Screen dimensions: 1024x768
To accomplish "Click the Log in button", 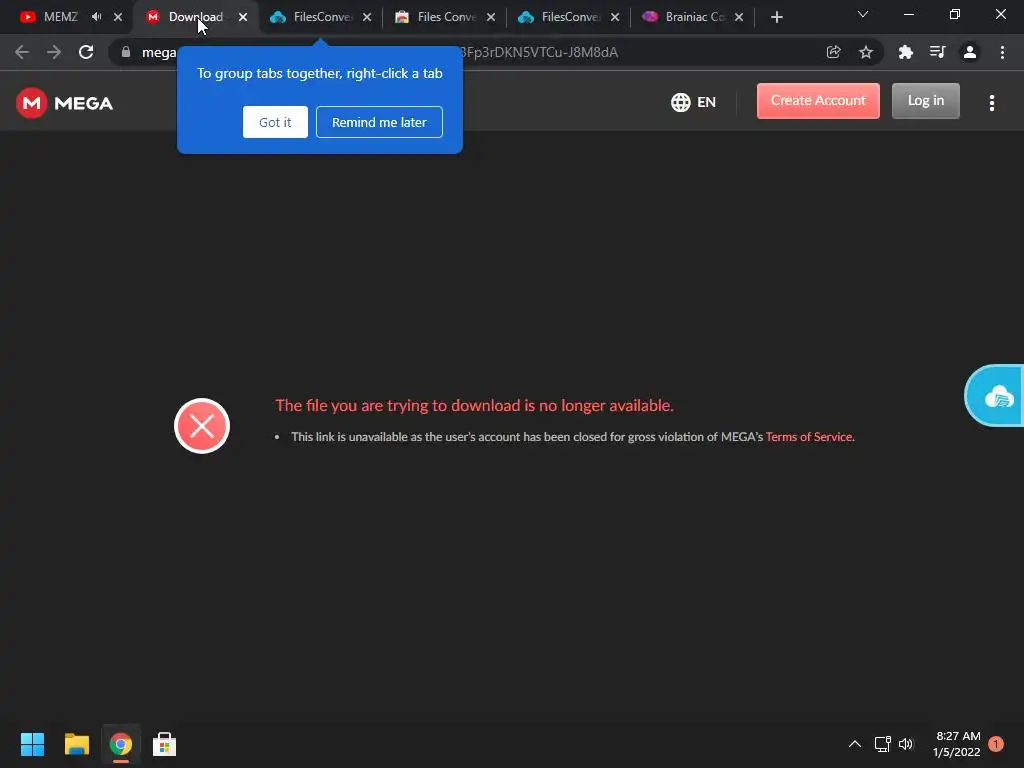I will pos(926,101).
